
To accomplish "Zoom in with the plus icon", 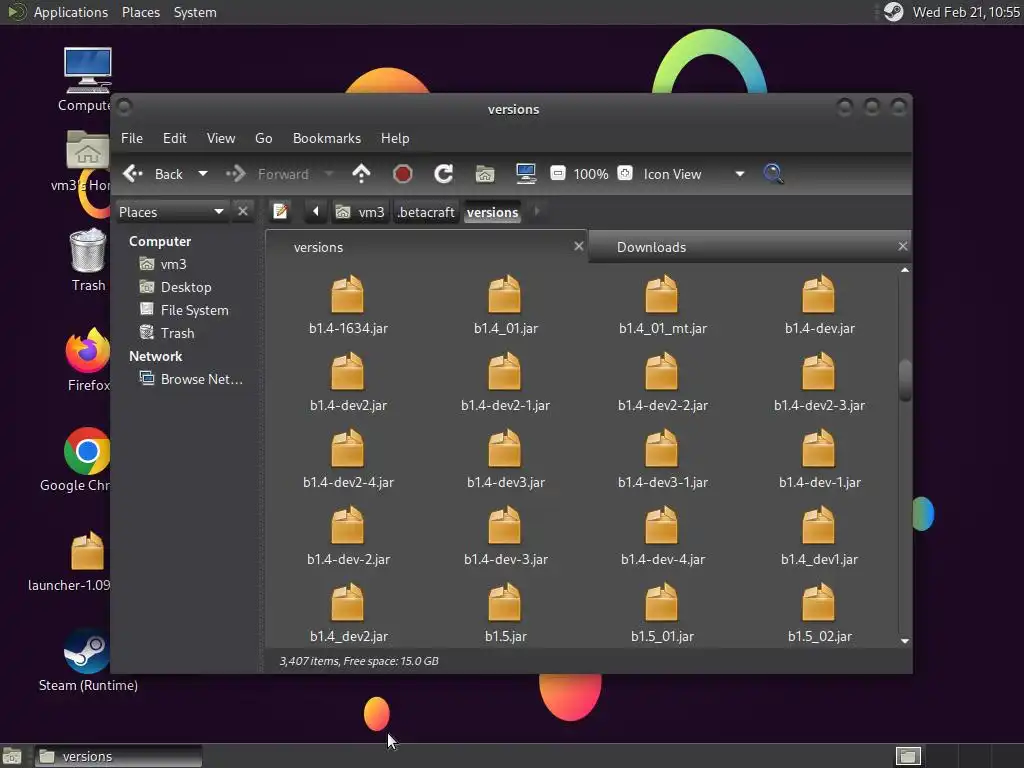I will point(625,174).
